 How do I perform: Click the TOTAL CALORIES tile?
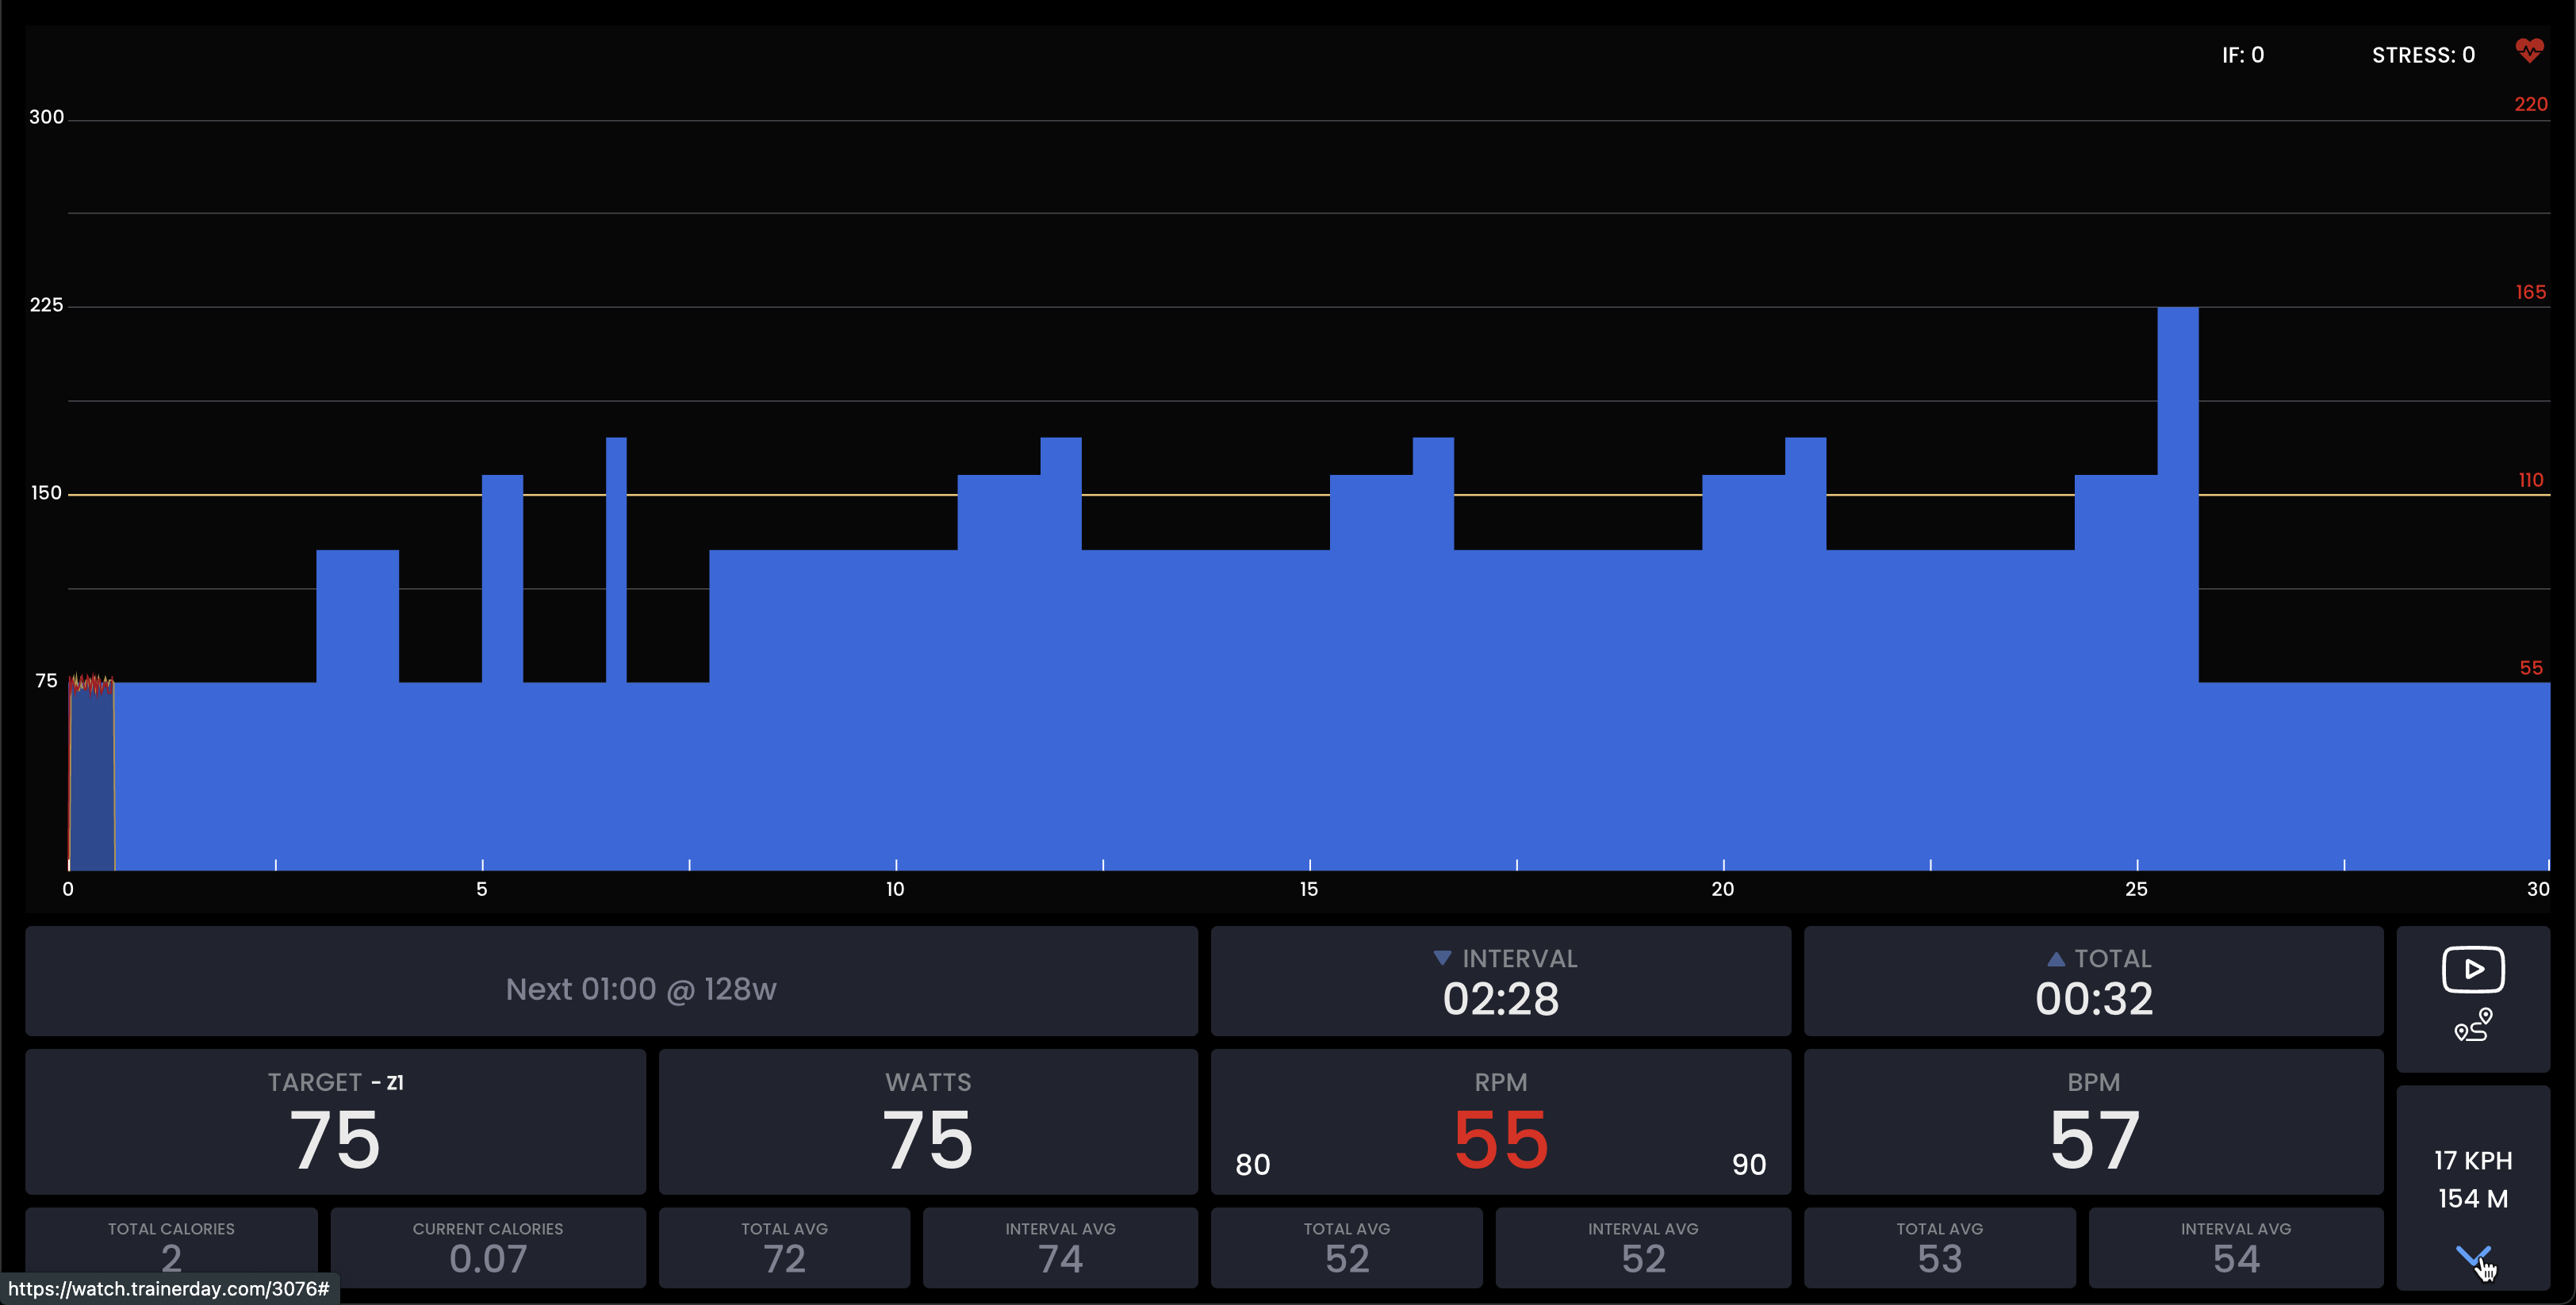pos(171,1248)
